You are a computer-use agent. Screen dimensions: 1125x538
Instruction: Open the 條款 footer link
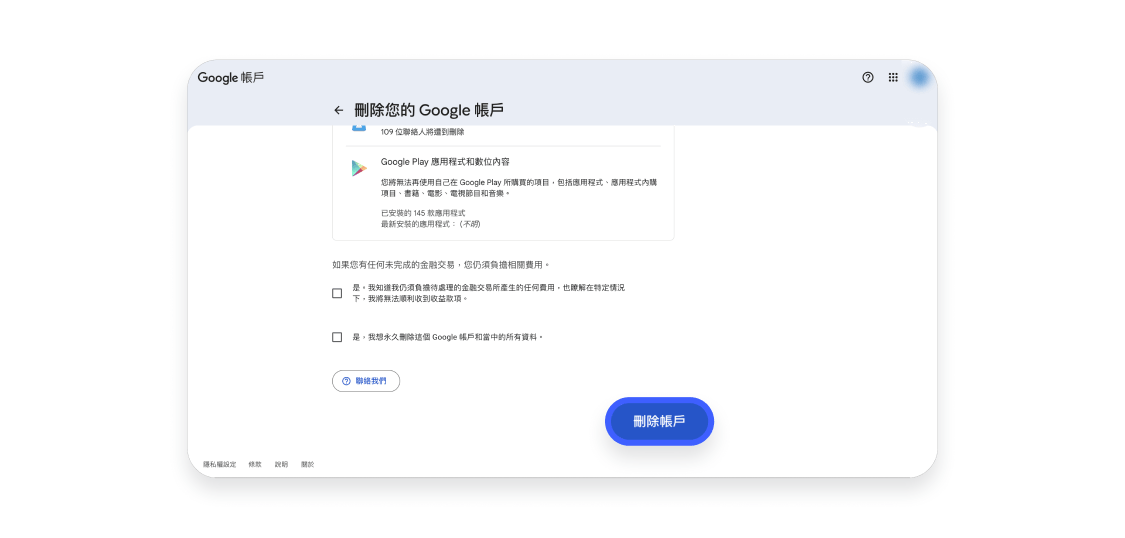coord(255,464)
